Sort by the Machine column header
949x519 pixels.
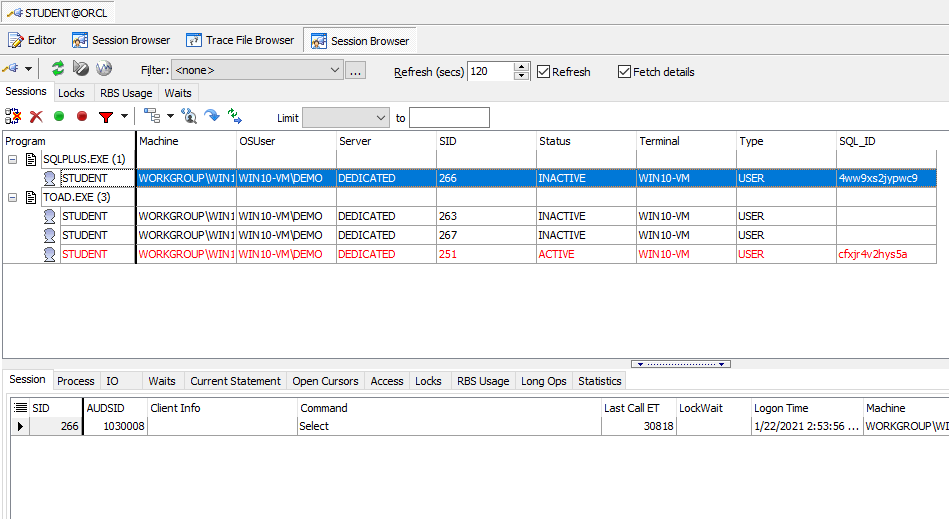point(186,141)
